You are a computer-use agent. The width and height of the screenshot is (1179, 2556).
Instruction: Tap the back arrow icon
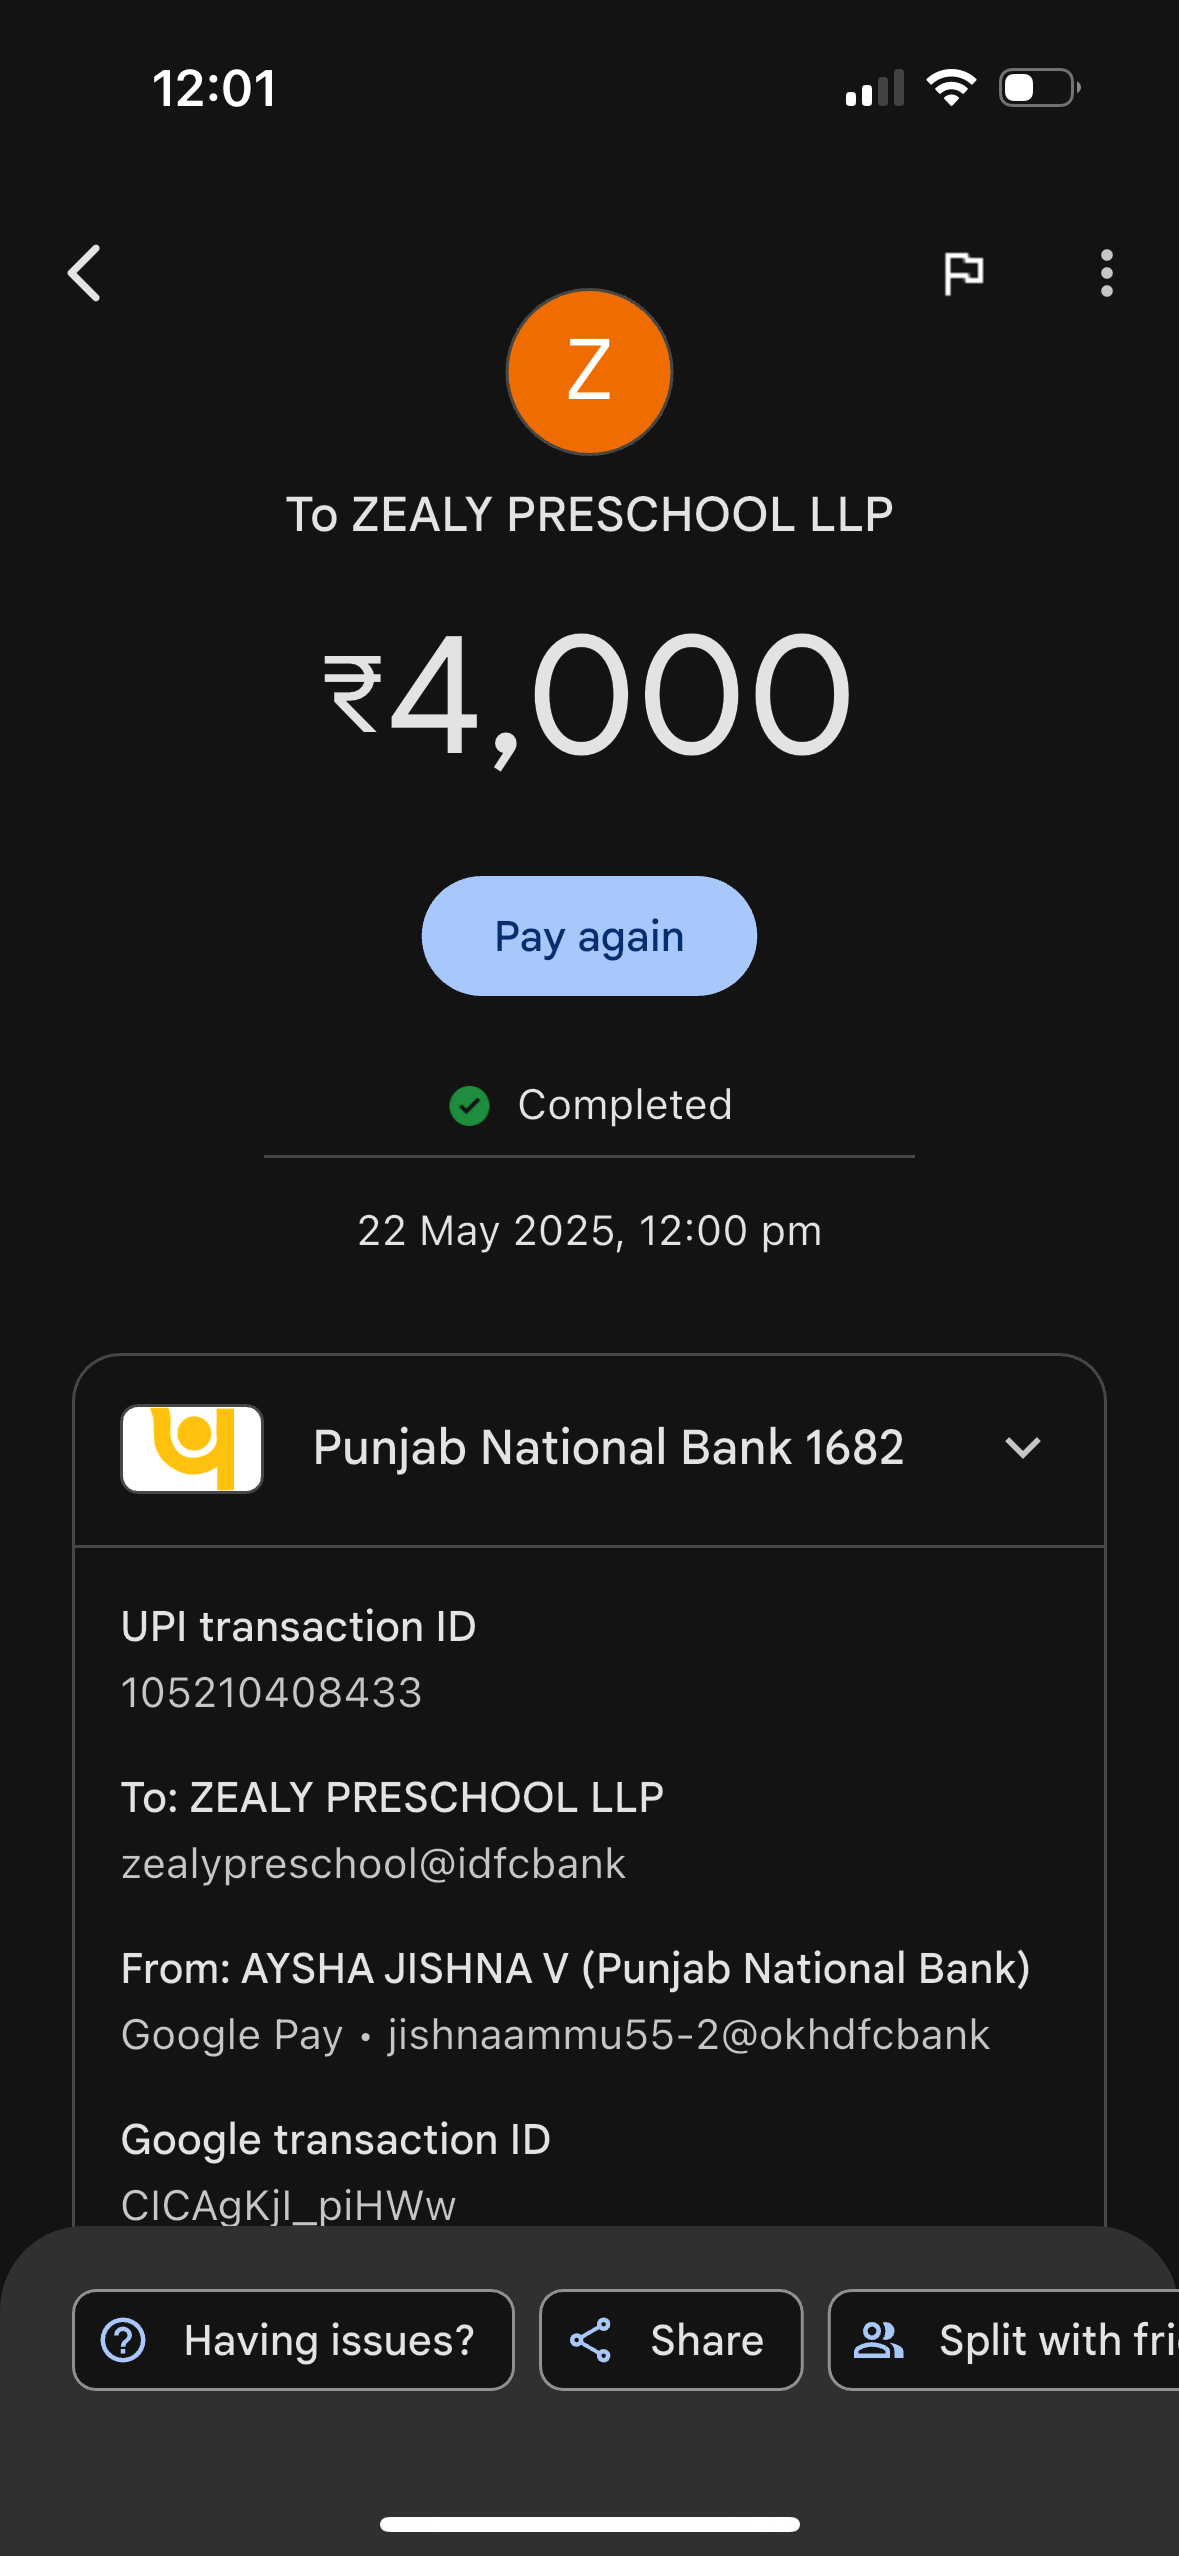[85, 273]
